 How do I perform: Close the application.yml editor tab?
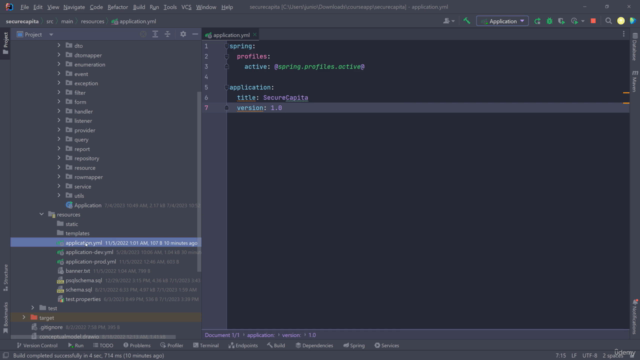click(255, 35)
